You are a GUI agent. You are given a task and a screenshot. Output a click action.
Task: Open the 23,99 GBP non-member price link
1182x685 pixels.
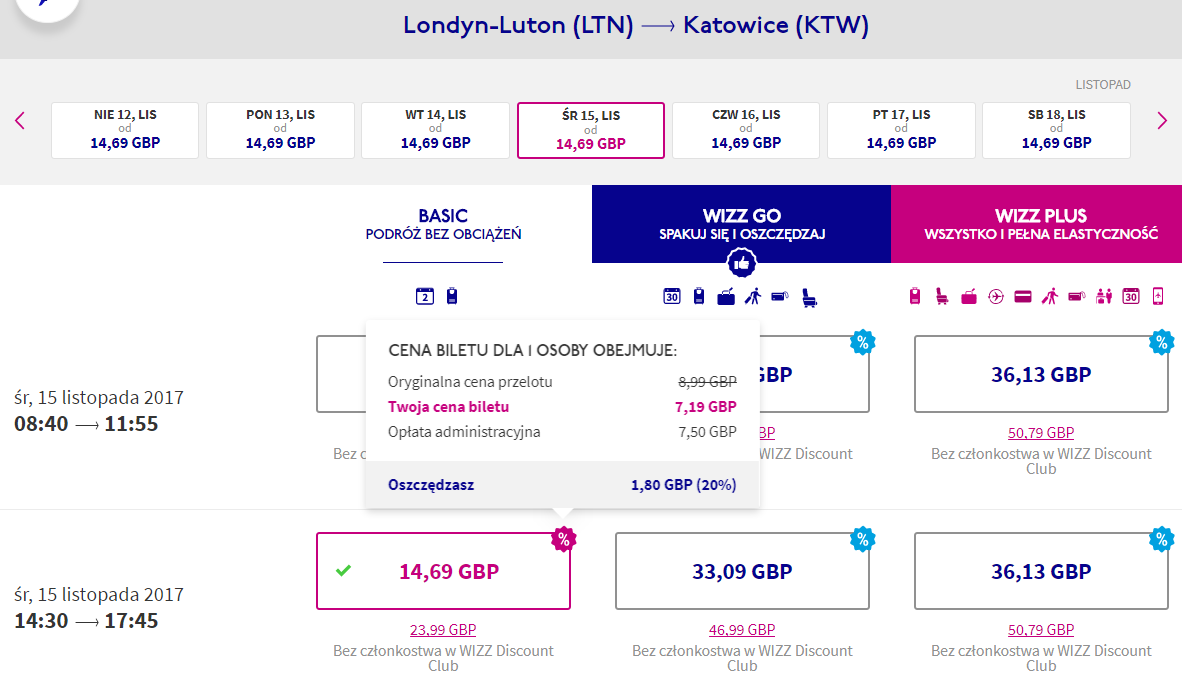click(x=443, y=629)
